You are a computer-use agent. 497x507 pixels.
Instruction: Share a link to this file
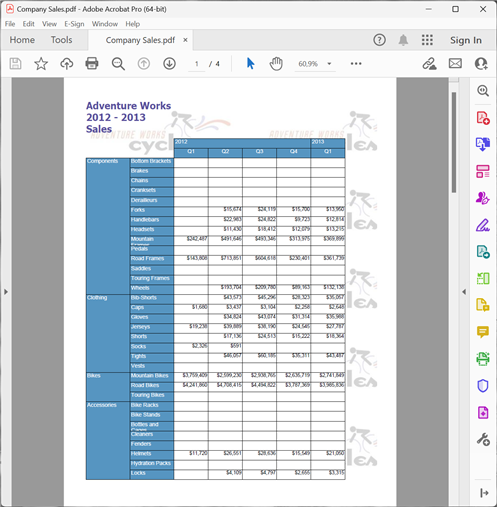[429, 64]
